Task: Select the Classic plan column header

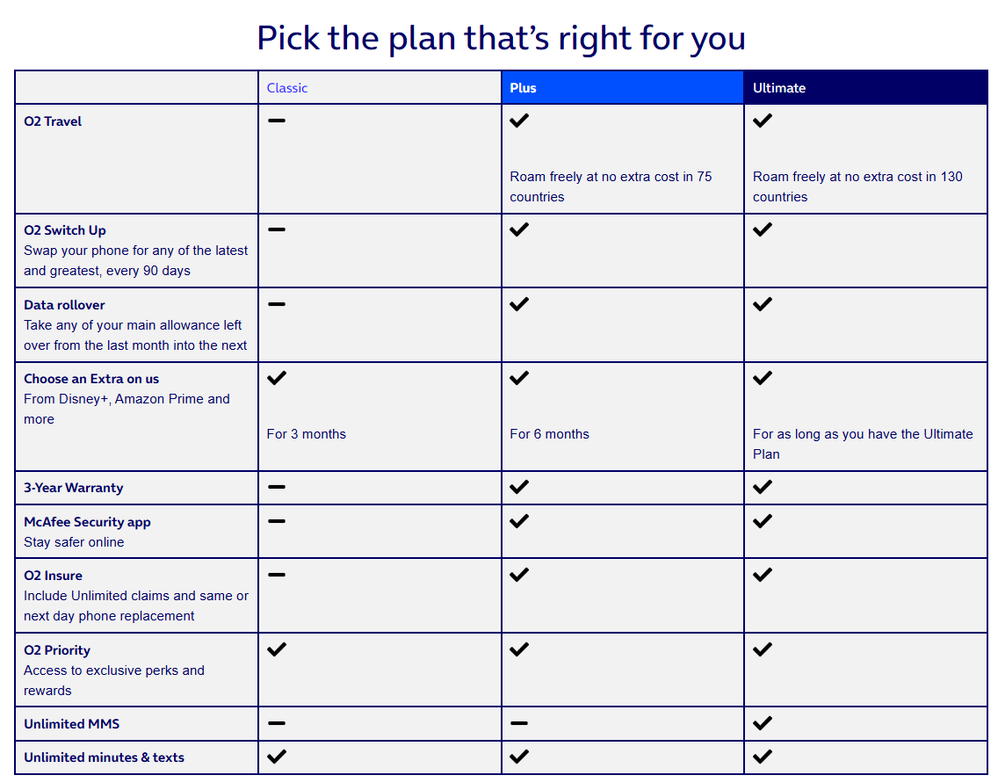Action: pyautogui.click(x=287, y=88)
